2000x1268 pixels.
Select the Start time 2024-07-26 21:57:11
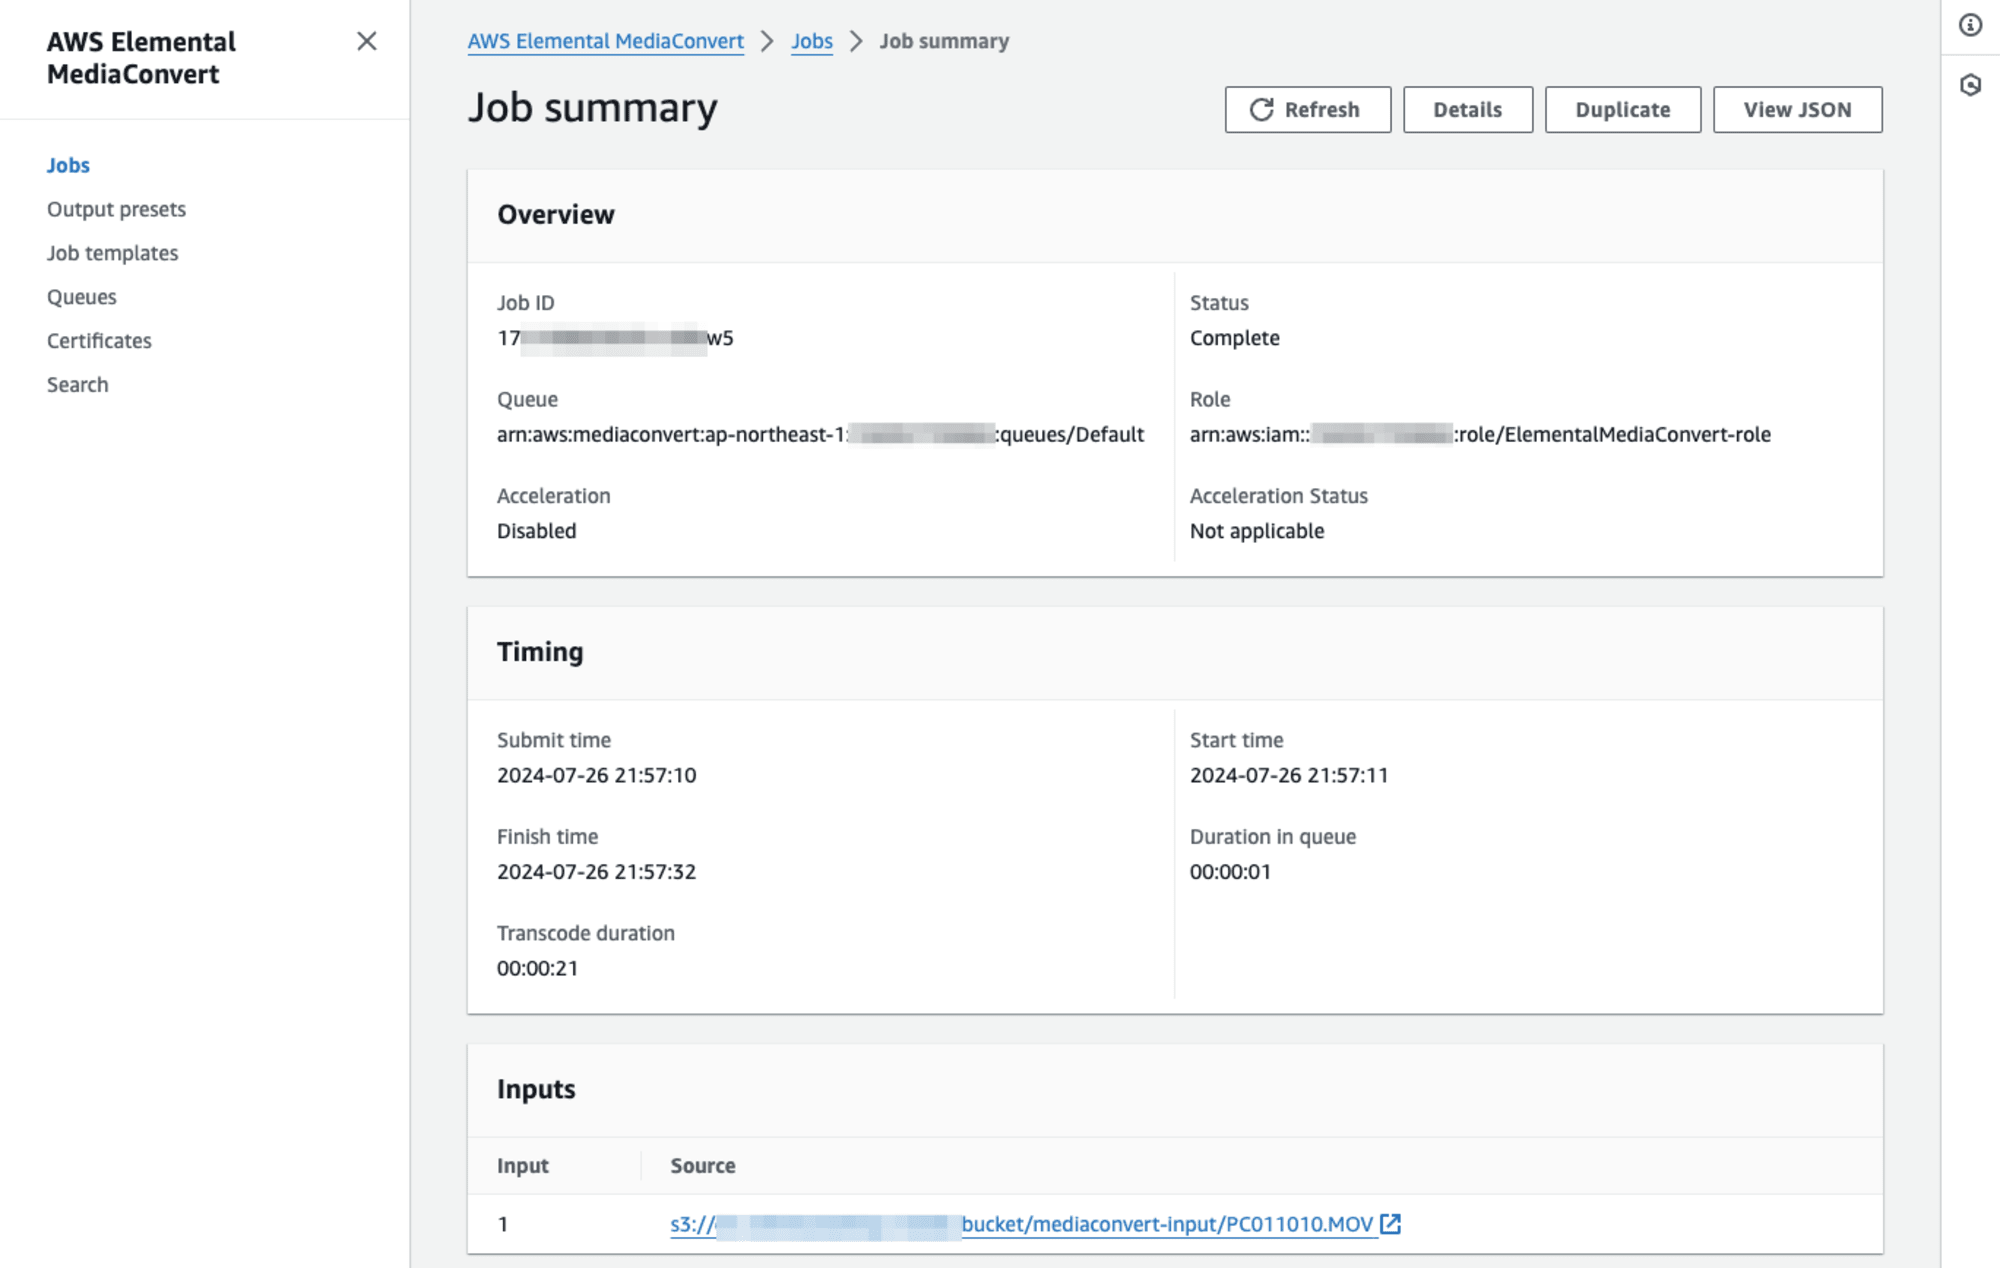pyautogui.click(x=1288, y=775)
